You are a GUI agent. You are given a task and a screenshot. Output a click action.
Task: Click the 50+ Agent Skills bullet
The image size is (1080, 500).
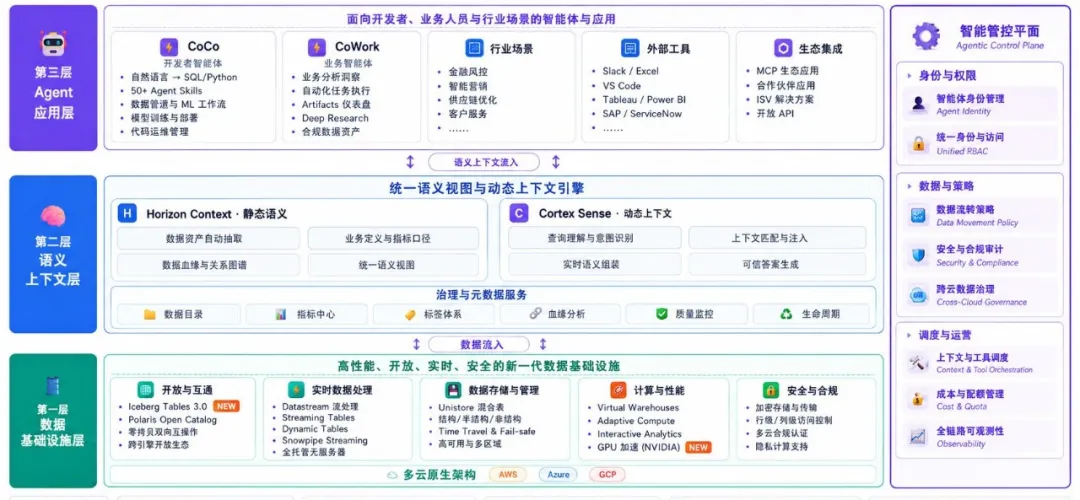click(167, 91)
